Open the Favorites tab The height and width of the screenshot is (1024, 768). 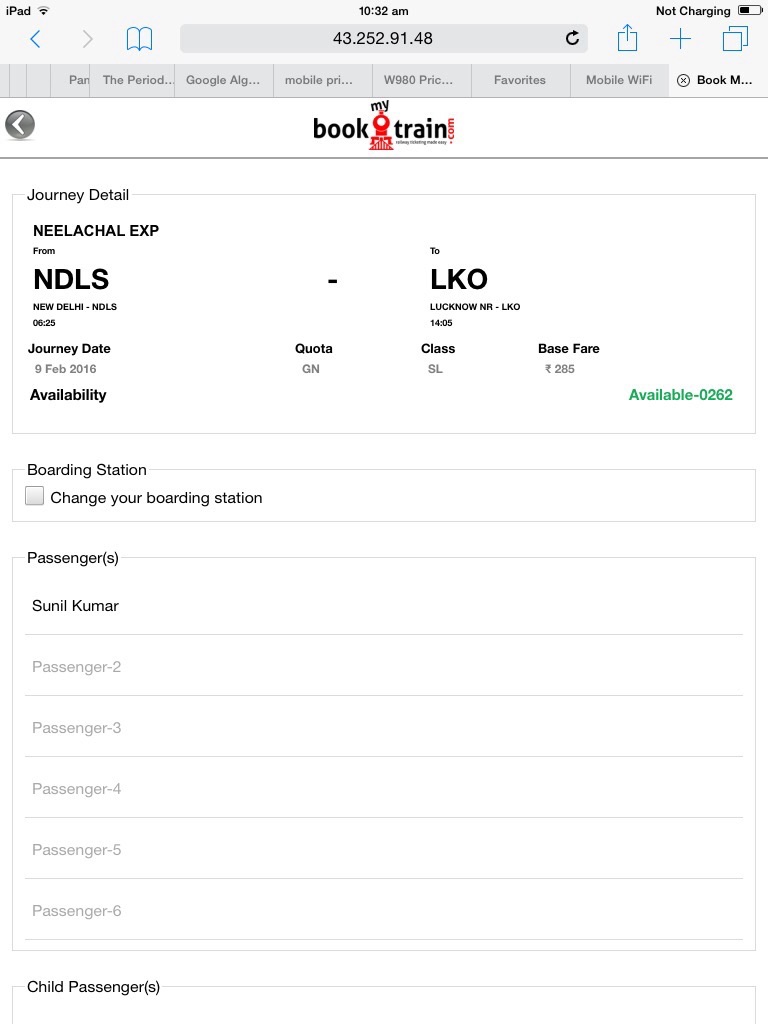tap(520, 80)
